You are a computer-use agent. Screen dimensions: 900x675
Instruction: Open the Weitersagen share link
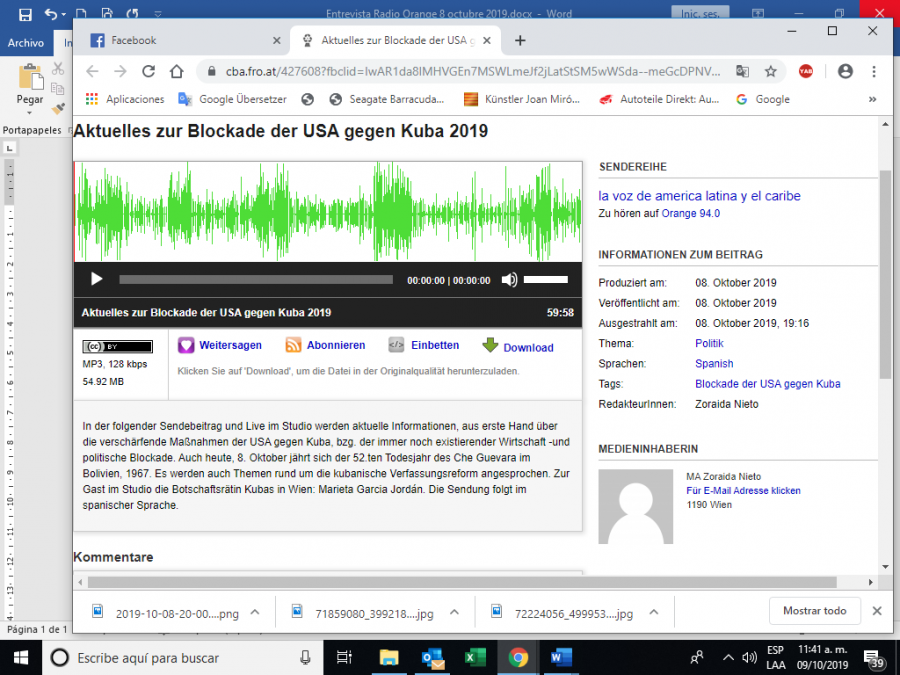pos(230,345)
